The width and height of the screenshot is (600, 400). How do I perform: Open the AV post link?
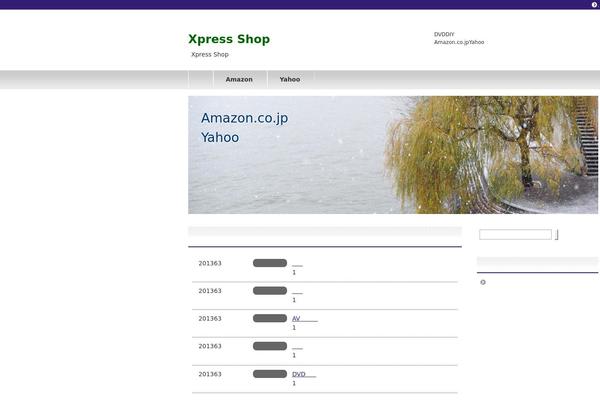click(x=305, y=318)
